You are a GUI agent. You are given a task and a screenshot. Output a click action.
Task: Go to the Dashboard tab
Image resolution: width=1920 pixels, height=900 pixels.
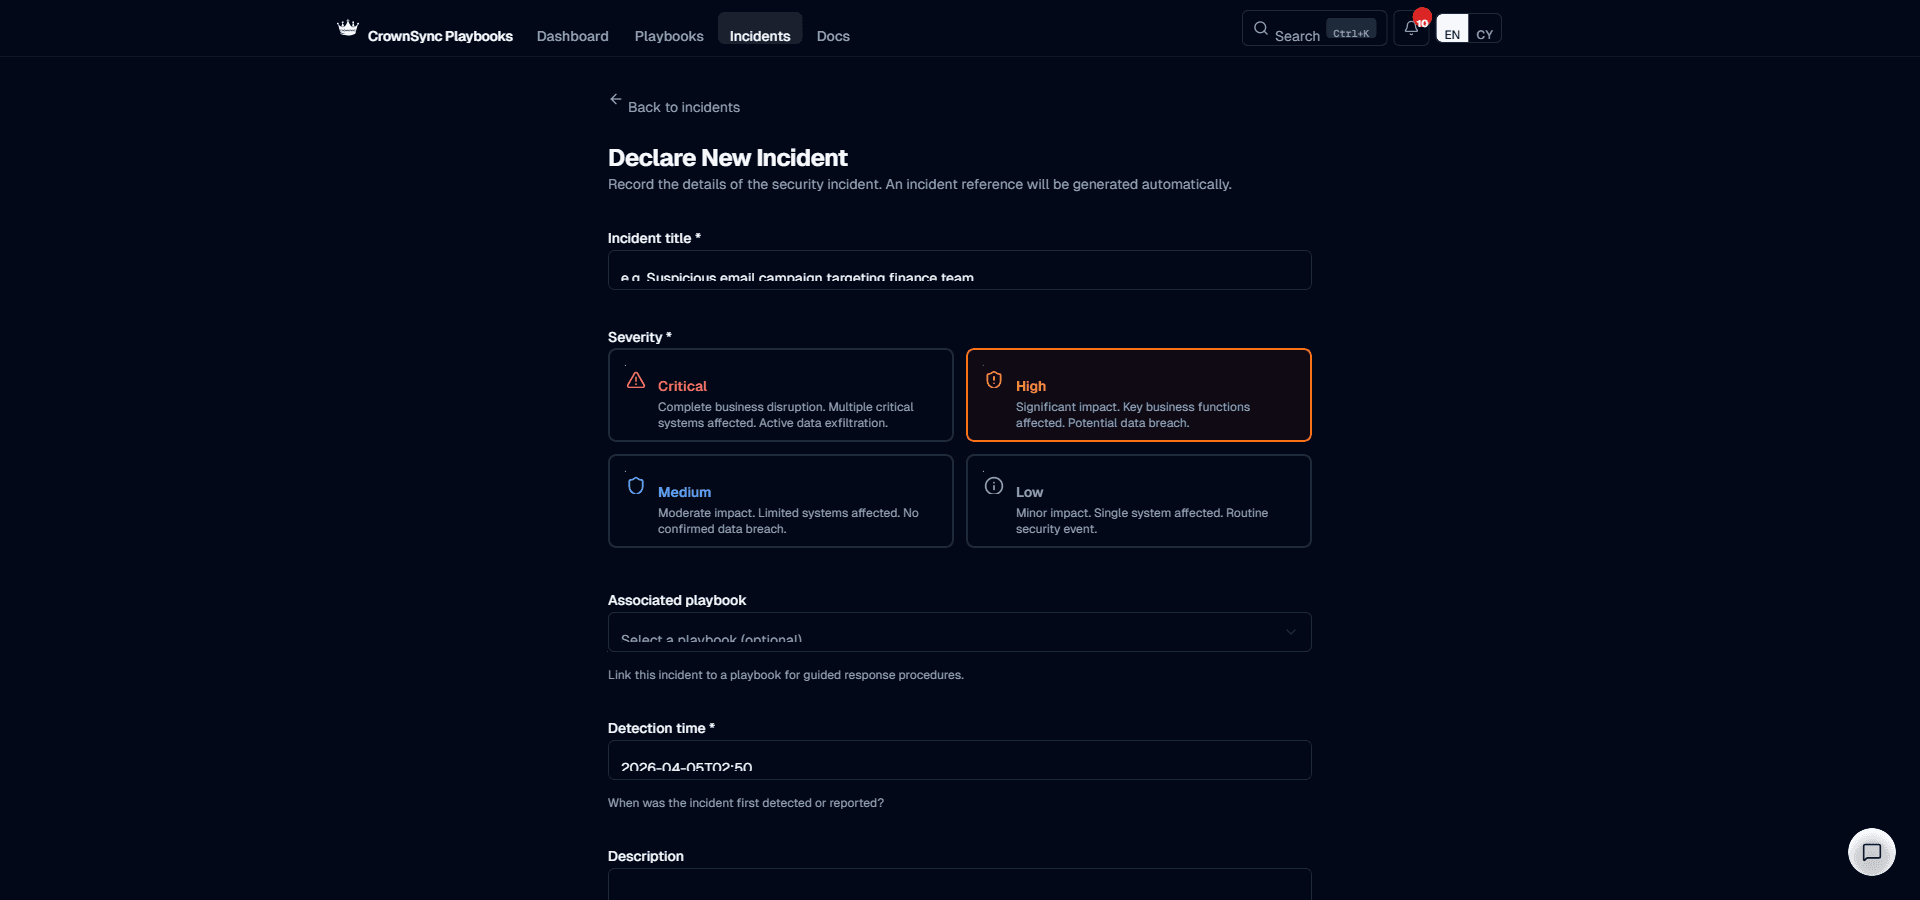click(x=572, y=36)
